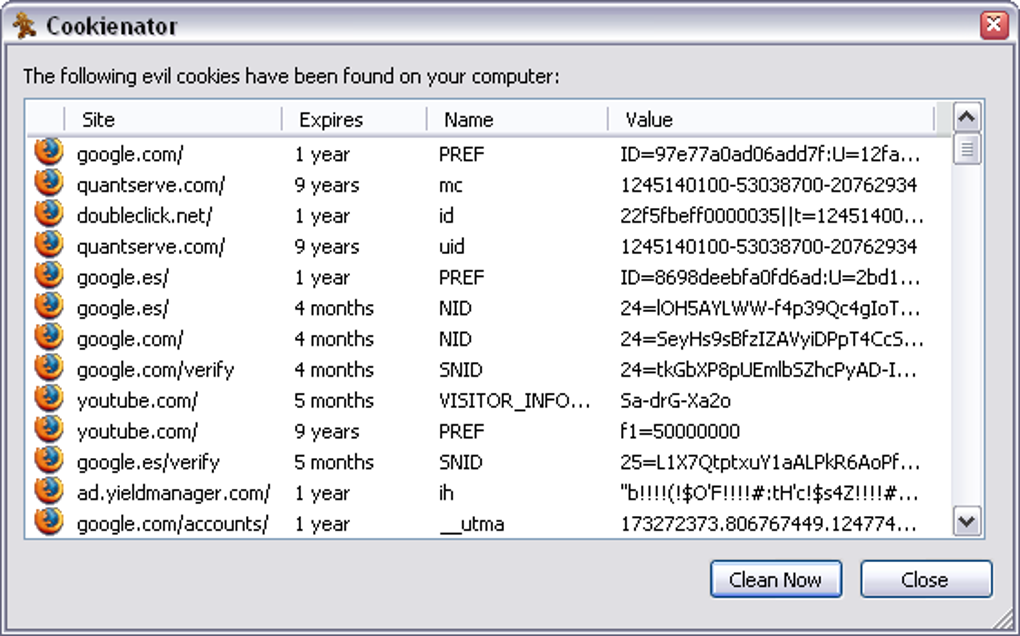This screenshot has width=1020, height=636.
Task: Click value starting 24=SeyHs9sBfzIZAVyiDPpT4CcS
Action: point(772,339)
